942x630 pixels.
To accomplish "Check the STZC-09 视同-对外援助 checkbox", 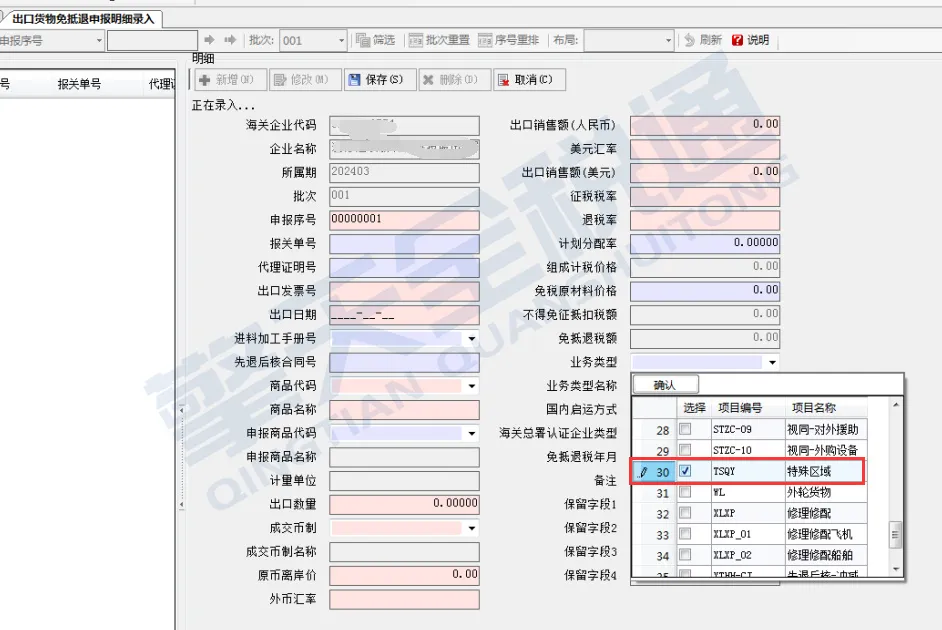I will coord(685,429).
